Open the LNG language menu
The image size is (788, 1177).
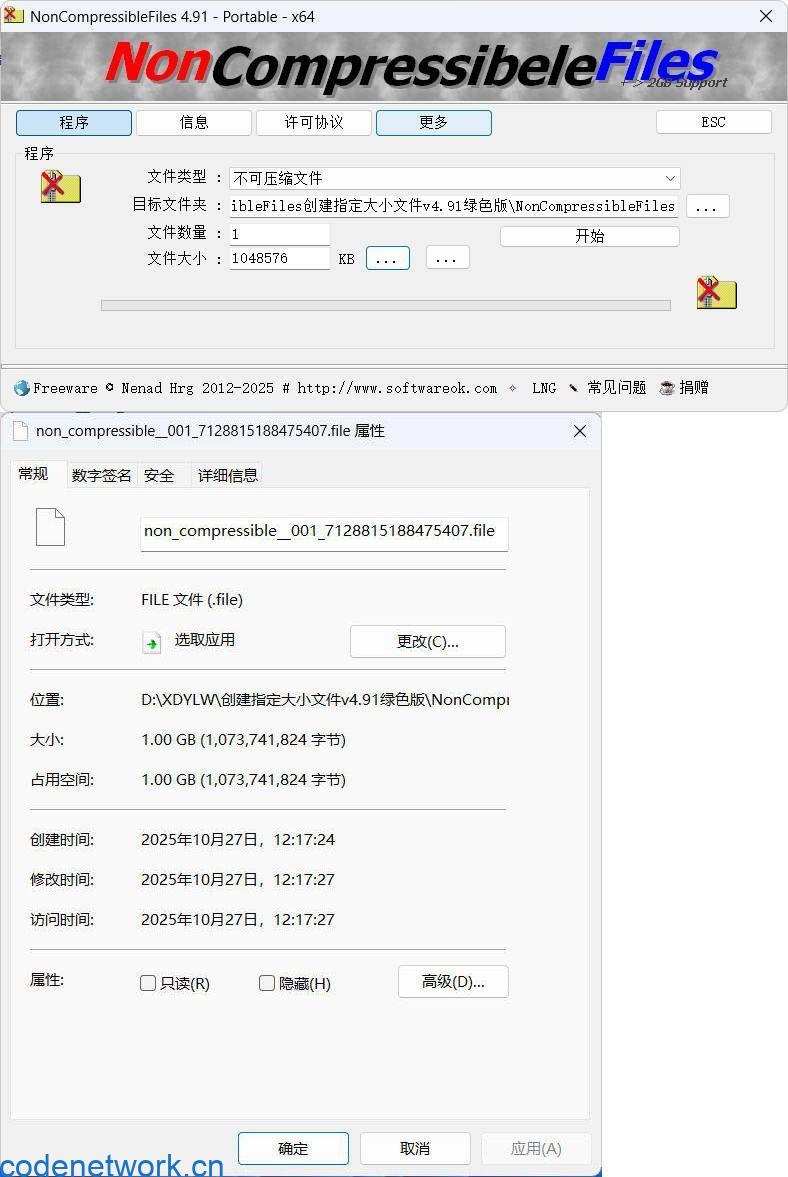[544, 388]
